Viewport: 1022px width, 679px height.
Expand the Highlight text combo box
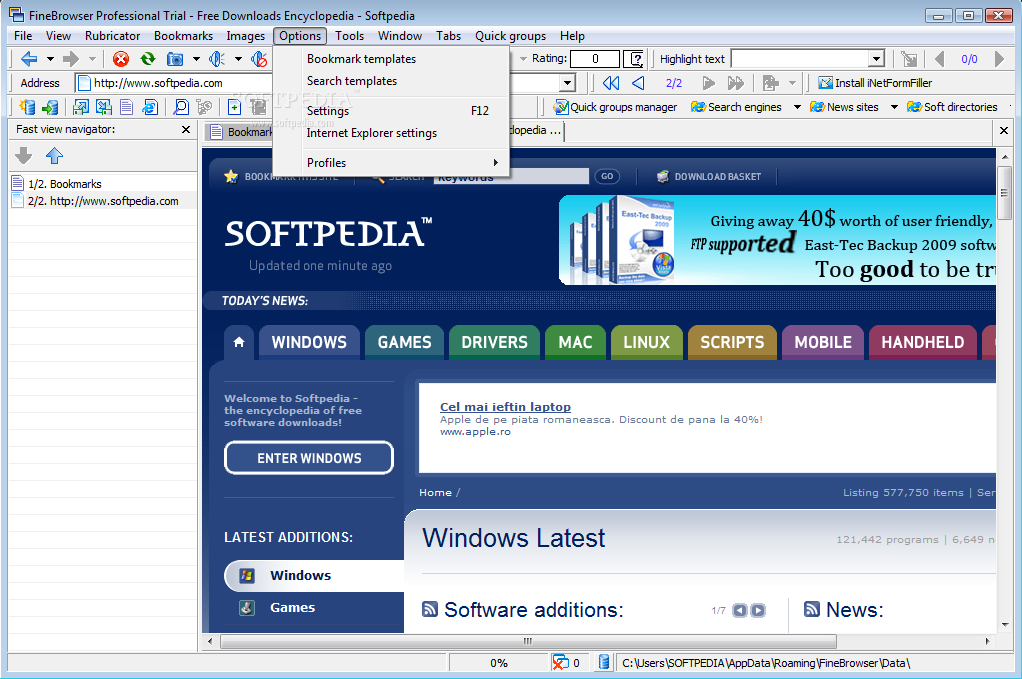click(x=876, y=59)
